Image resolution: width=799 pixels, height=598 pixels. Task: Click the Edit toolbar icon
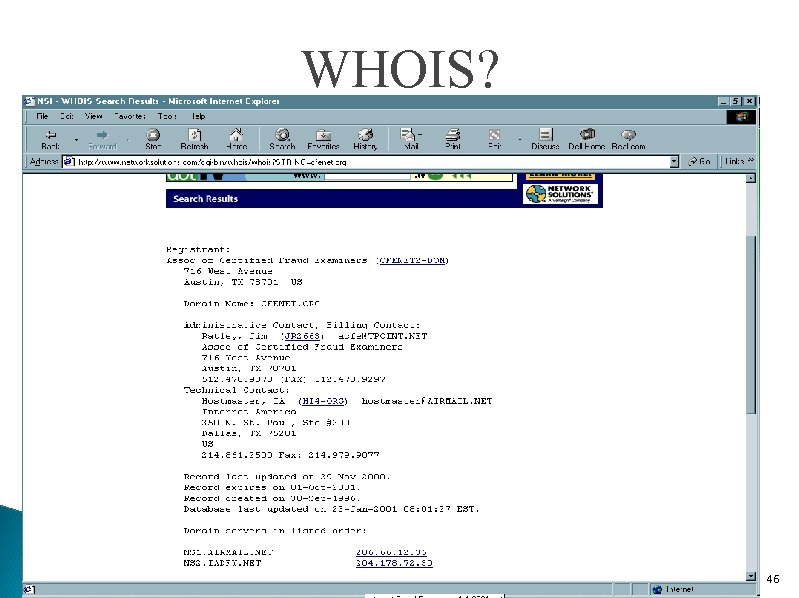pos(494,139)
